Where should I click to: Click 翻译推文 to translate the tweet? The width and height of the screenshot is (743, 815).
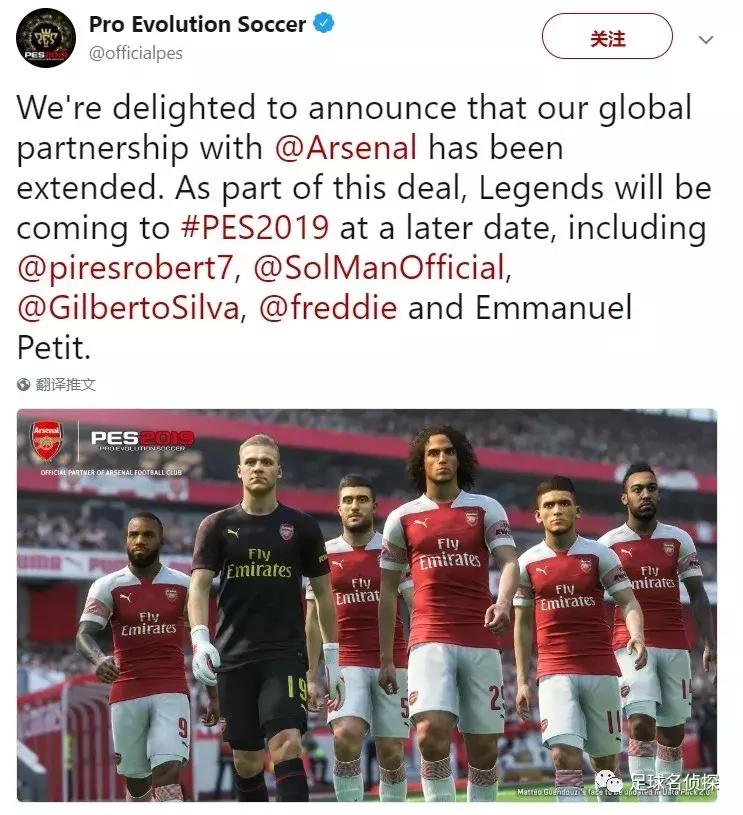66,385
